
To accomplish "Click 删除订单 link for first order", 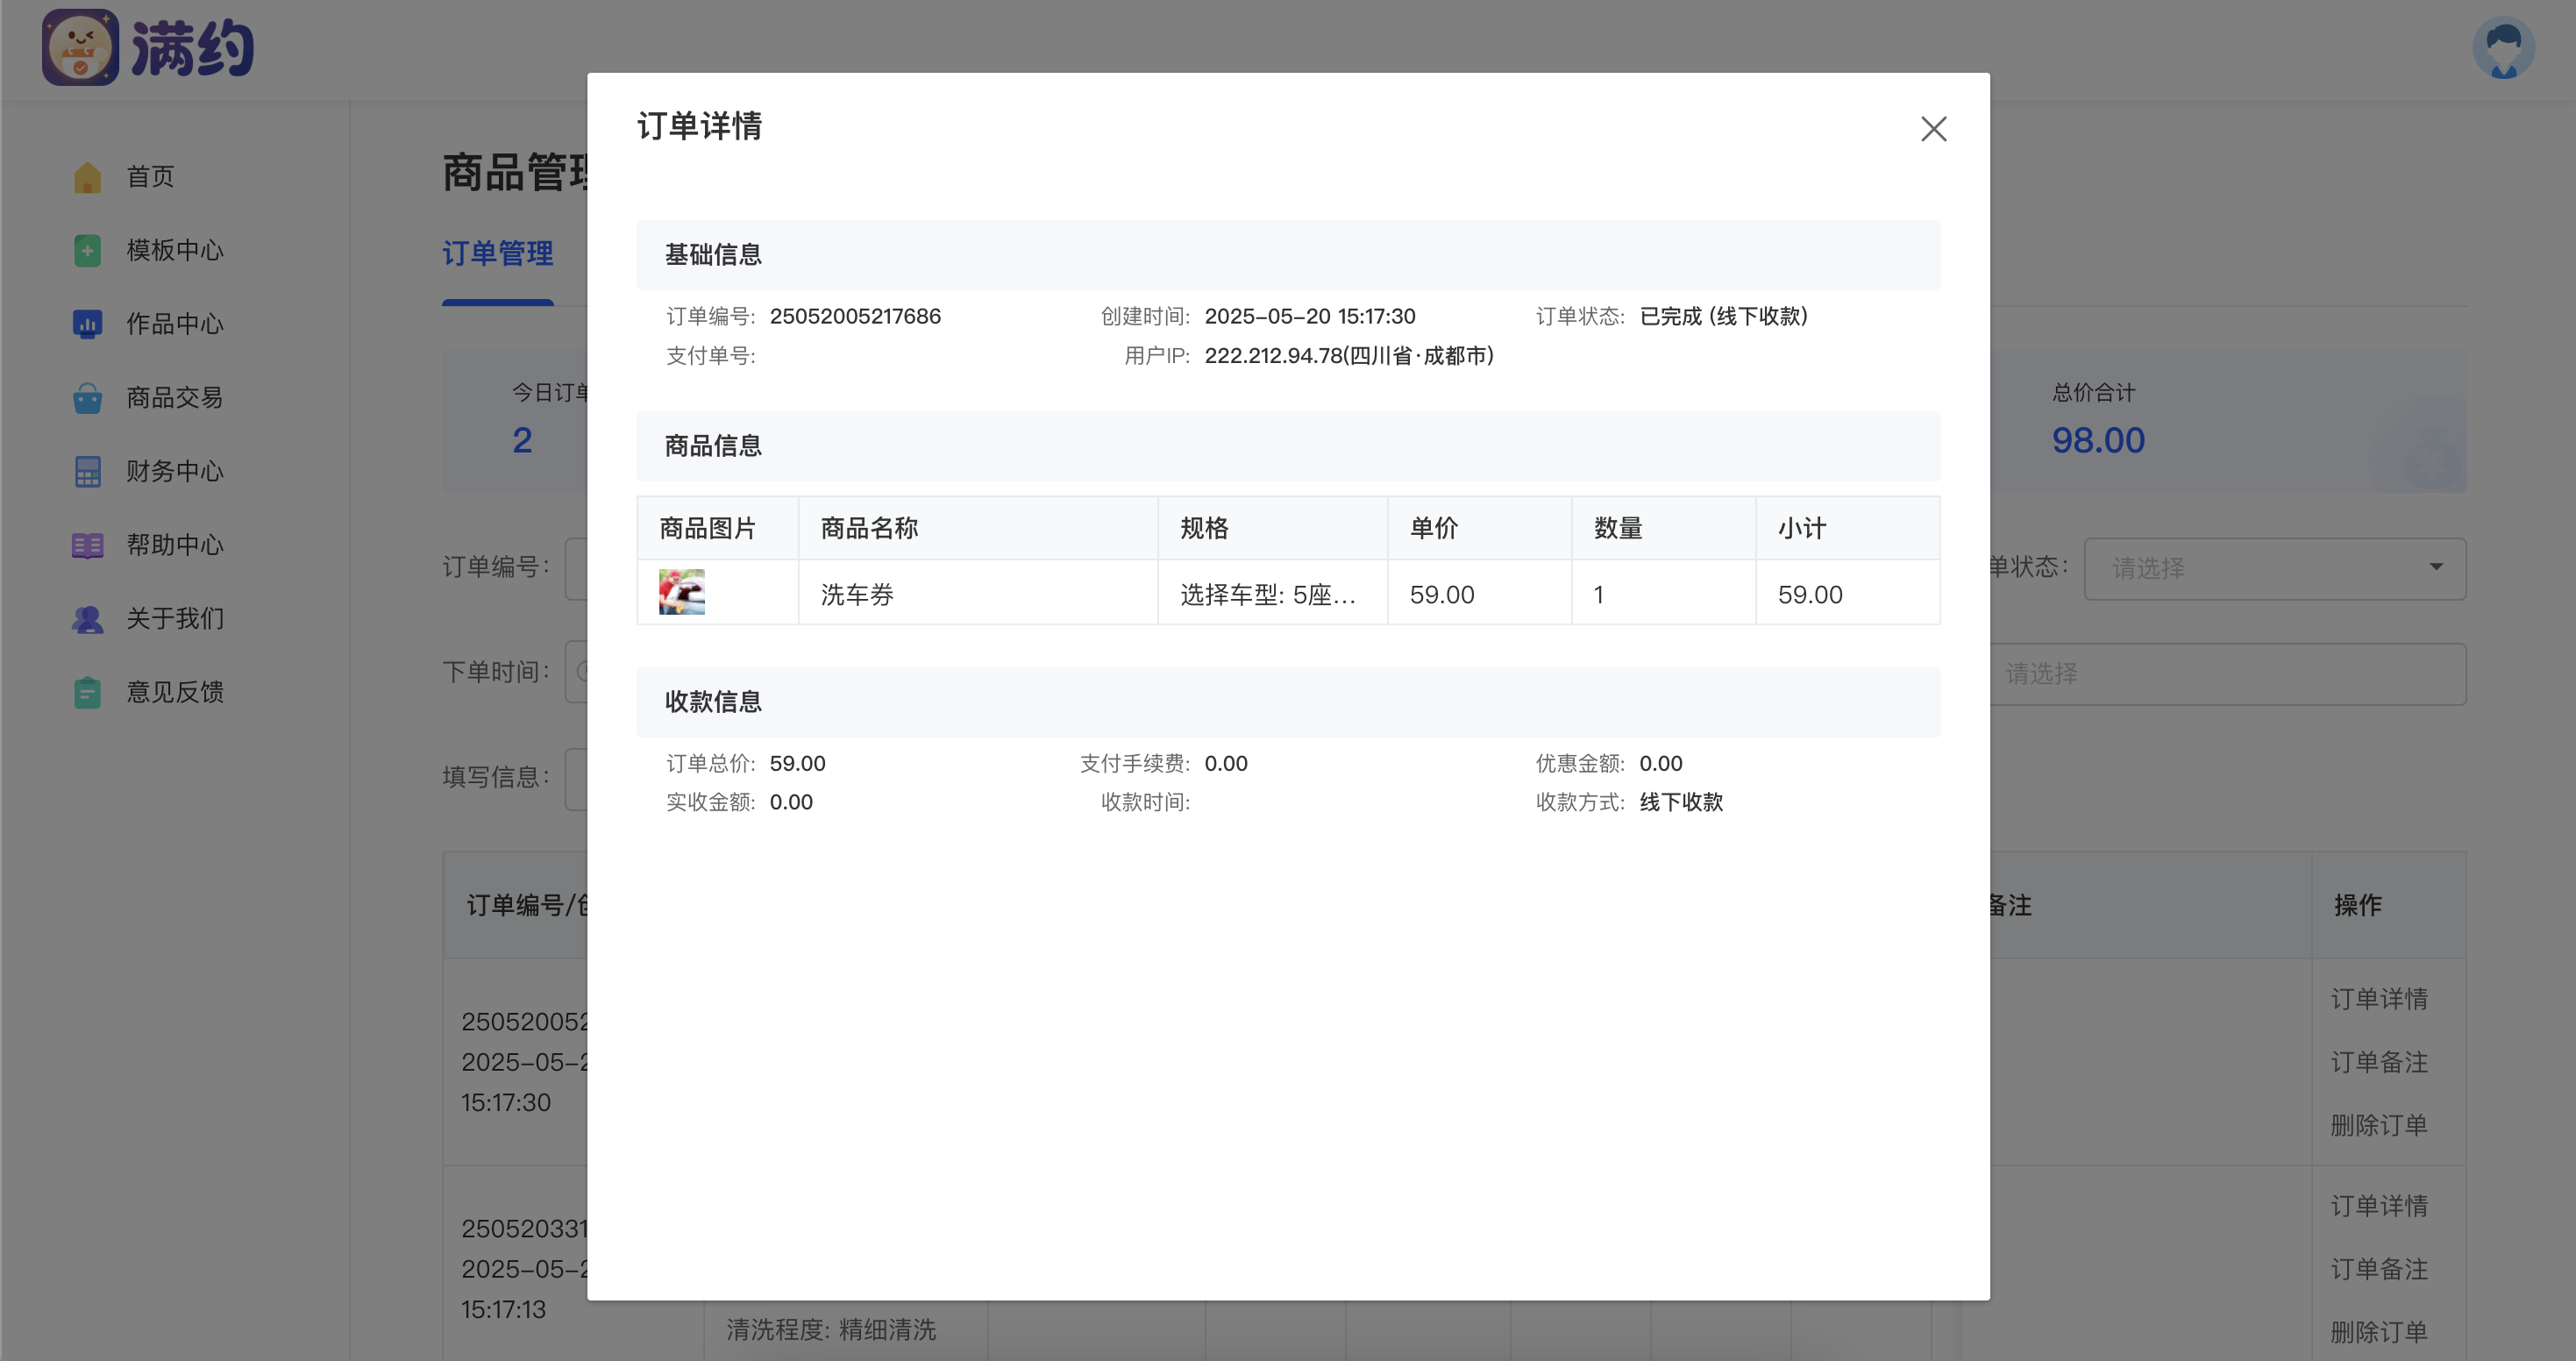I will coord(2378,1125).
